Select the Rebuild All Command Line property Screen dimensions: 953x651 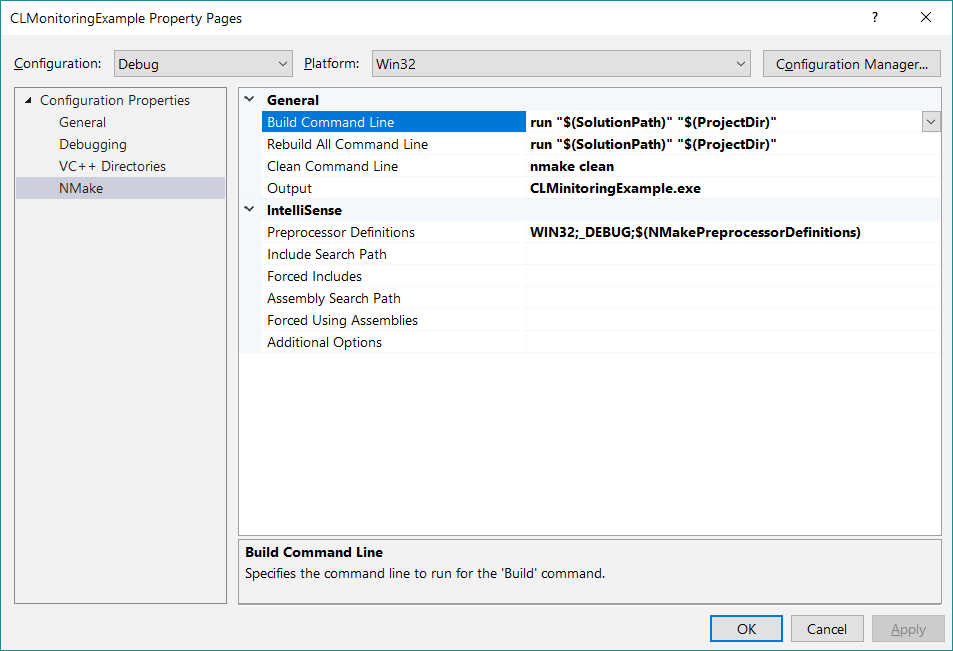347,144
